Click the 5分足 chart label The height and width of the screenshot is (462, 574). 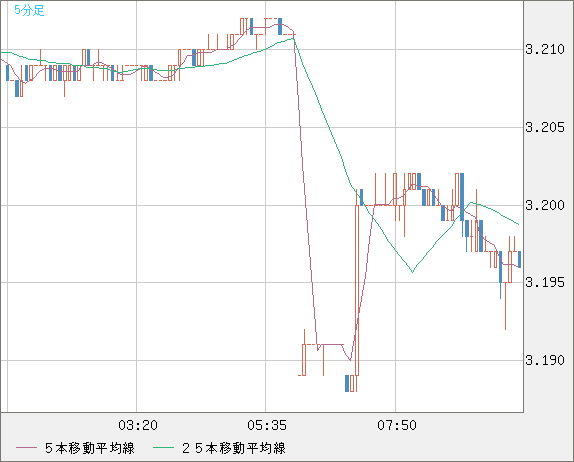(x=29, y=10)
